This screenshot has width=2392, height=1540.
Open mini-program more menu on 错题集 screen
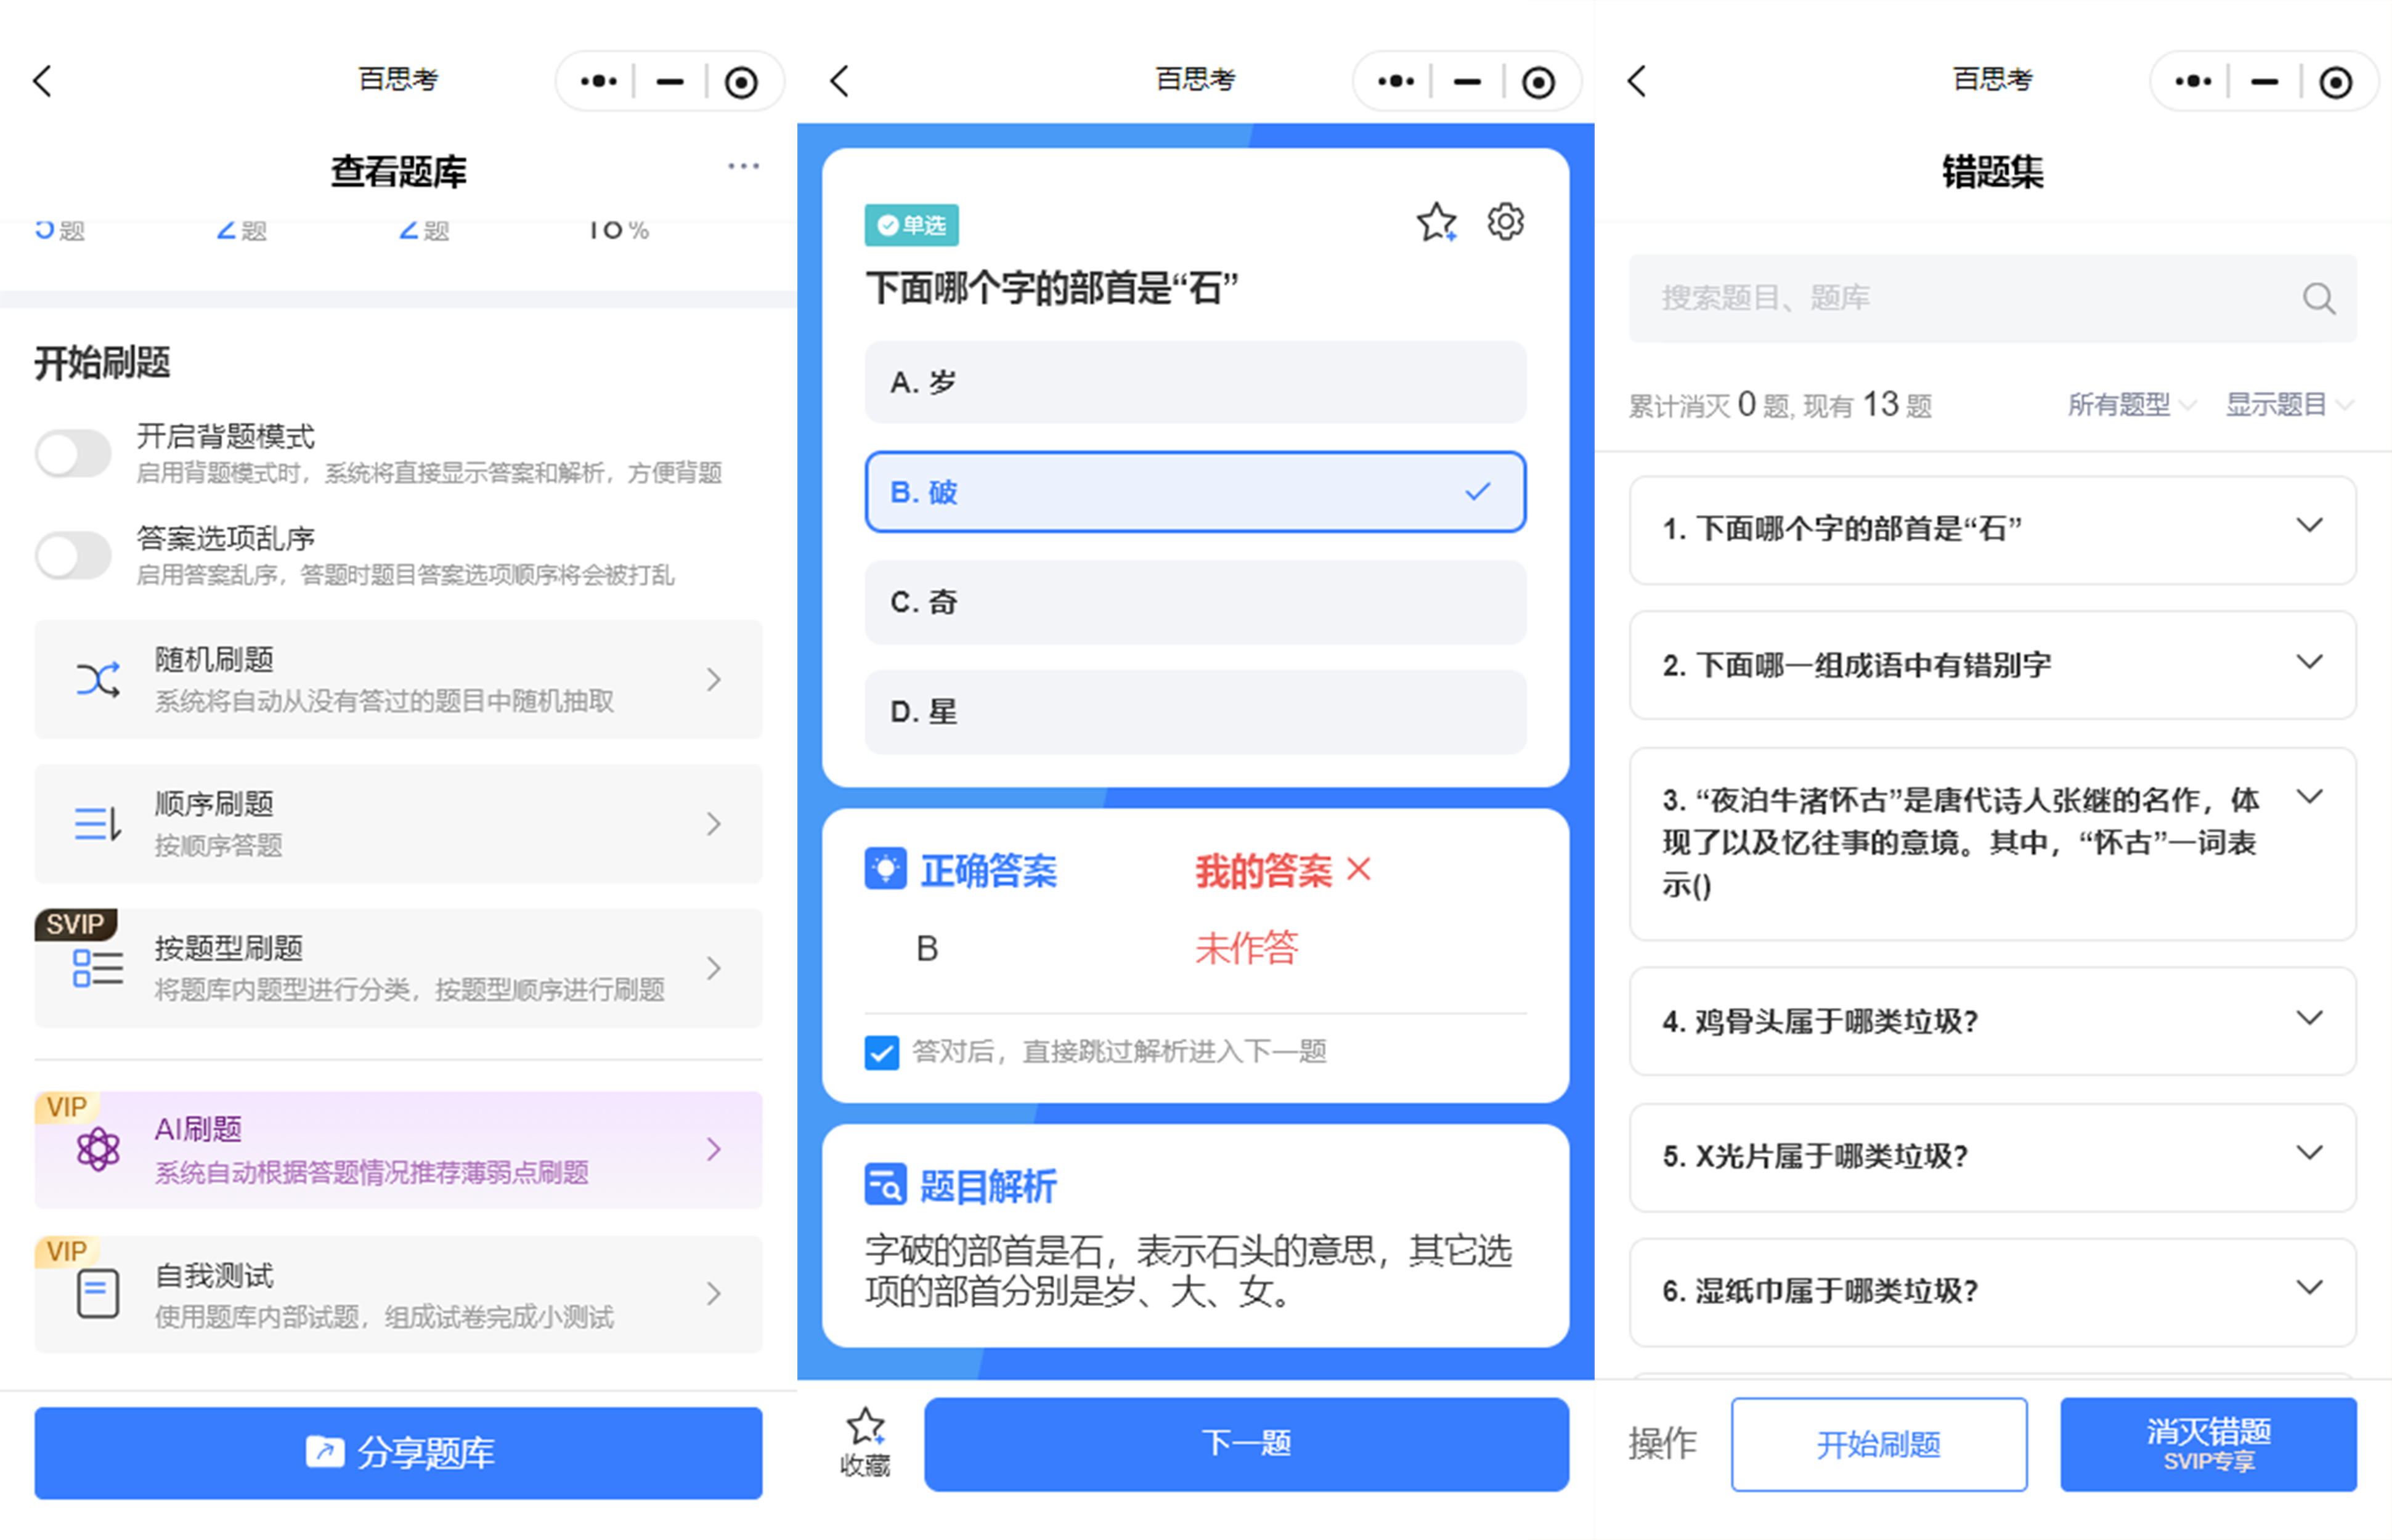point(2192,81)
